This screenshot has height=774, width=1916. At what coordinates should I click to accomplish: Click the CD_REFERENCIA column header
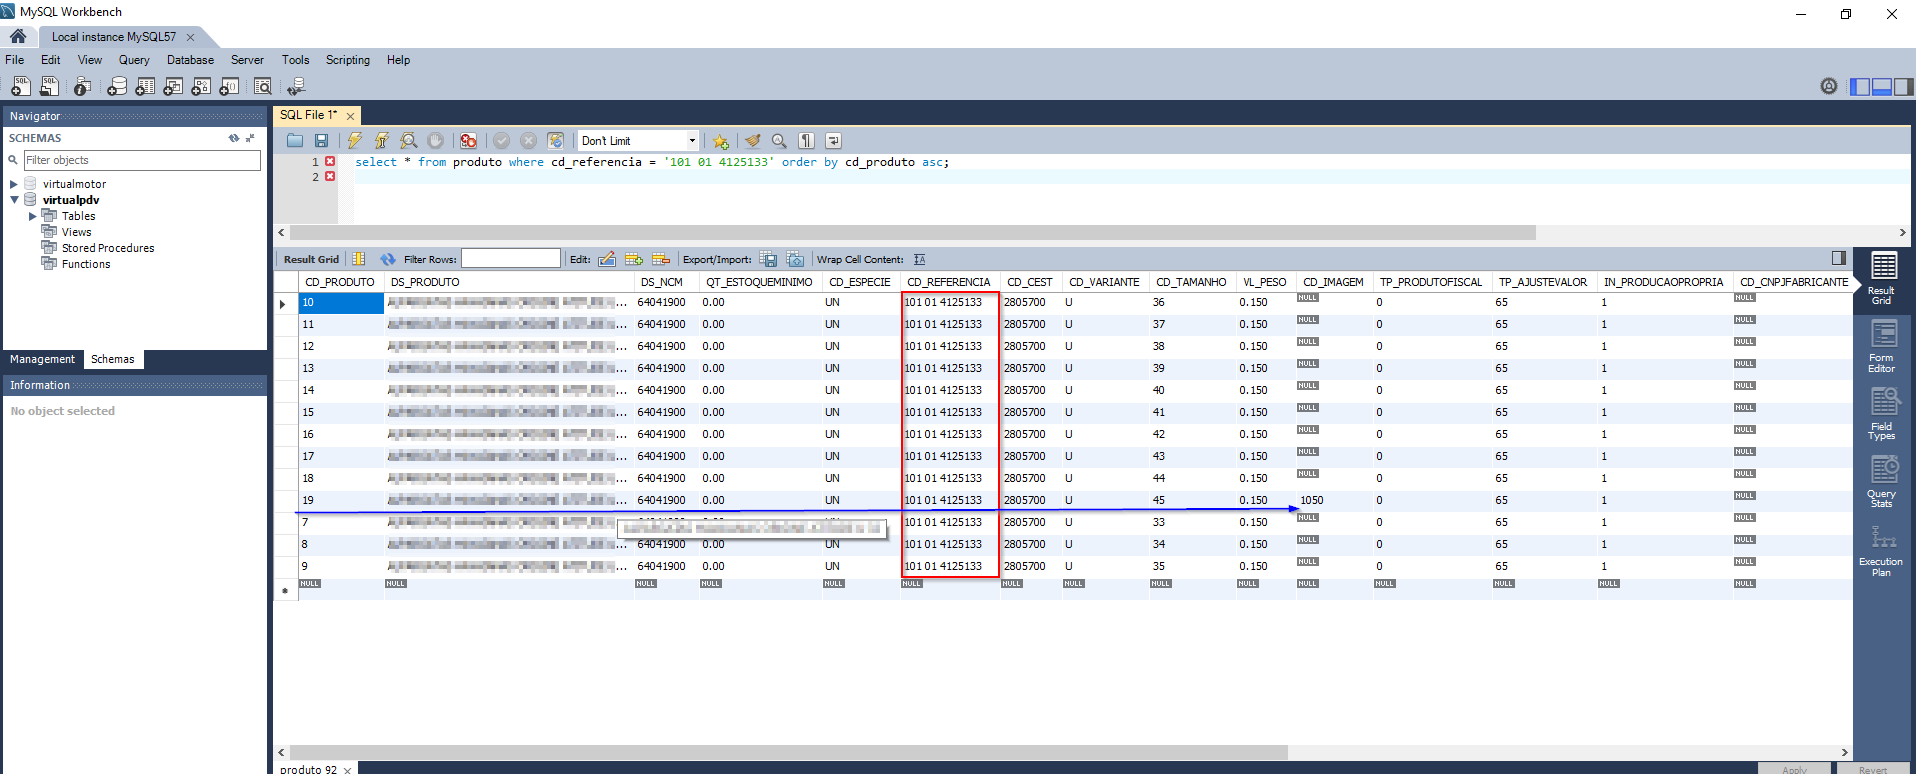pyautogui.click(x=948, y=282)
